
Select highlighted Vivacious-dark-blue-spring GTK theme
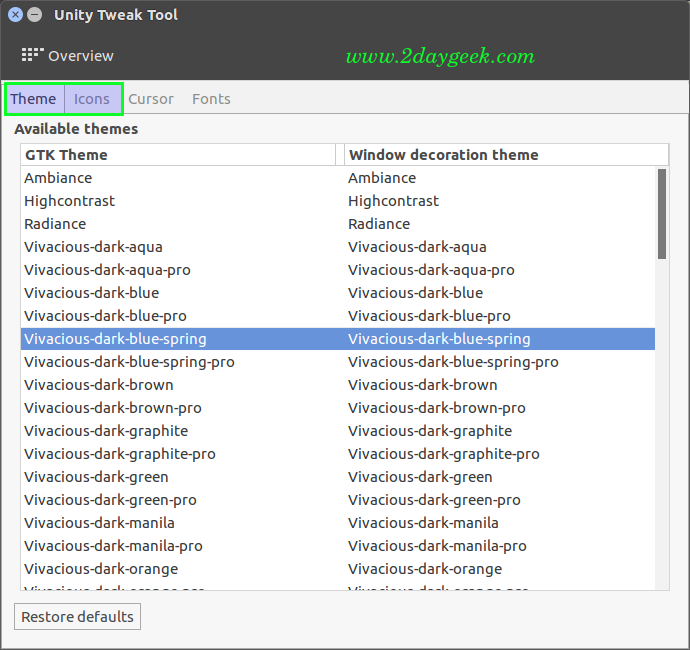coord(115,339)
